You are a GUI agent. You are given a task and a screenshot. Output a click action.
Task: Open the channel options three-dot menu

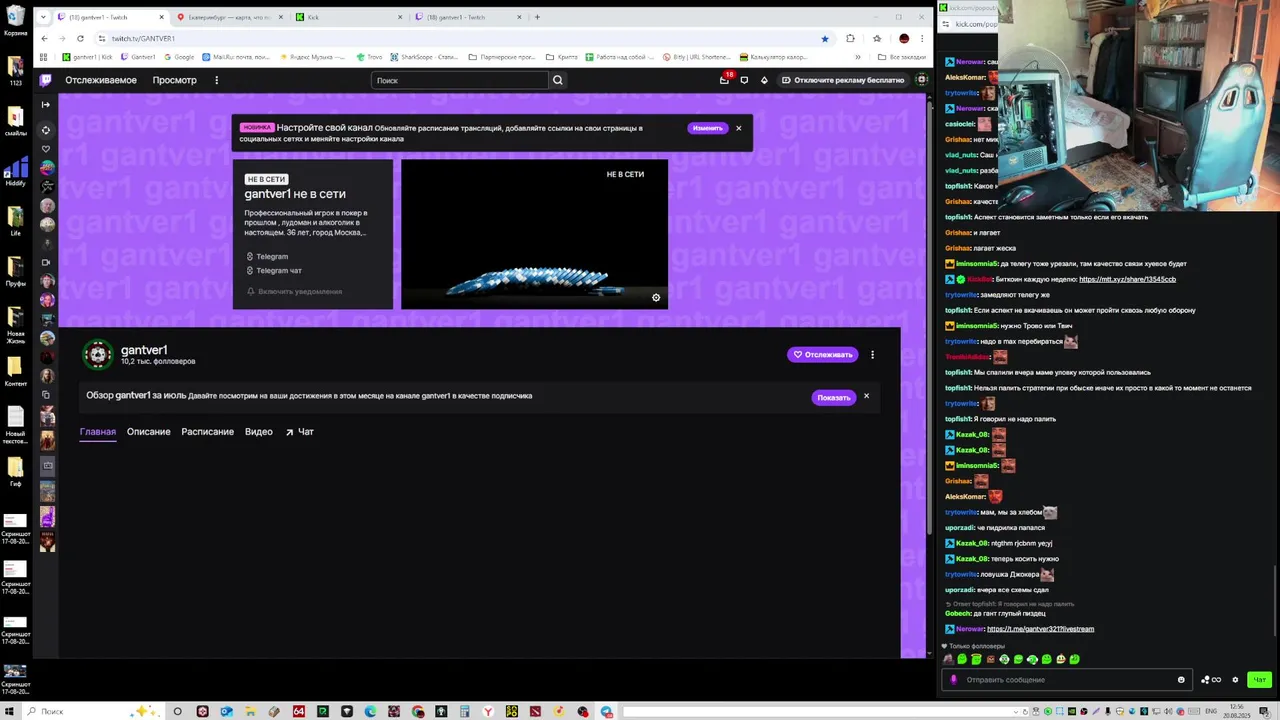[872, 354]
